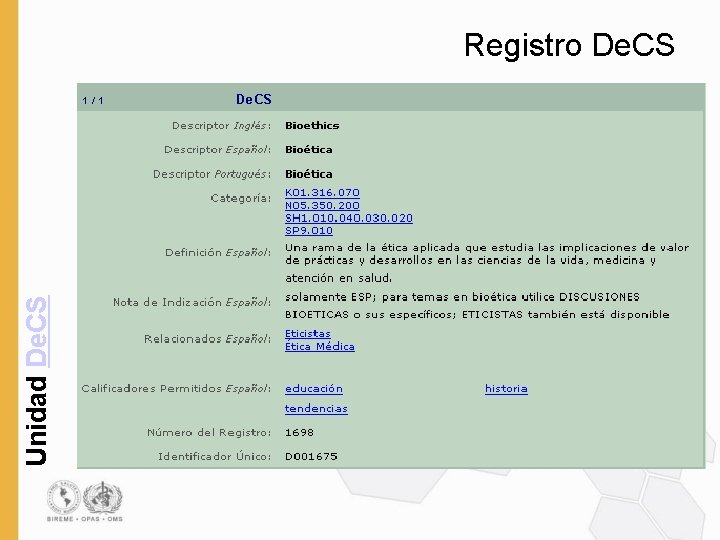Click the Registro DeCS slide title
720x540 pixels.
[569, 45]
